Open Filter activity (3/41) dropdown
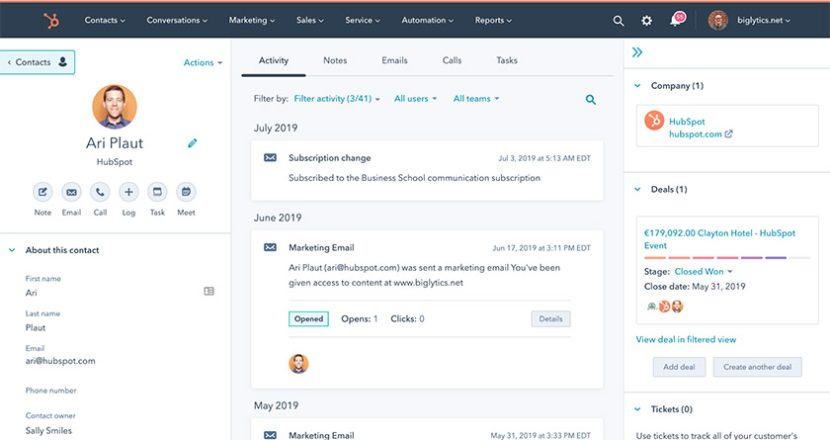830x440 pixels. (337, 99)
